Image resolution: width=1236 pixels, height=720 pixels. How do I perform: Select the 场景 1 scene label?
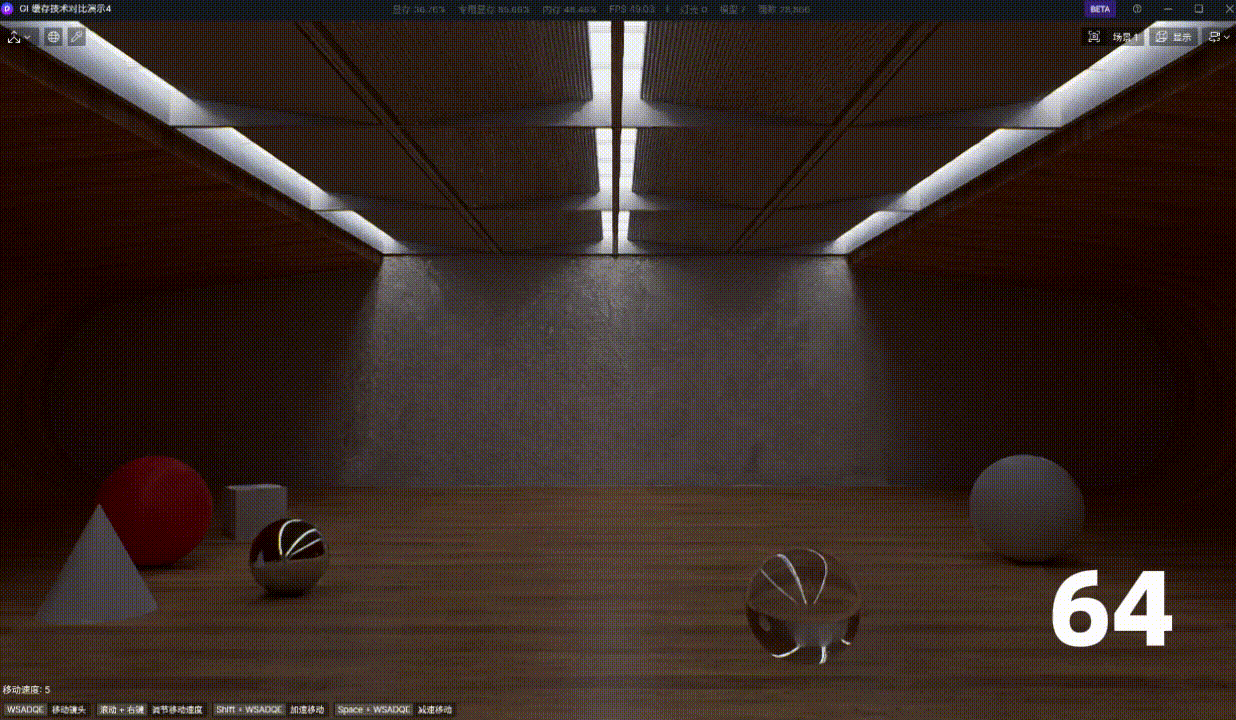[1125, 37]
